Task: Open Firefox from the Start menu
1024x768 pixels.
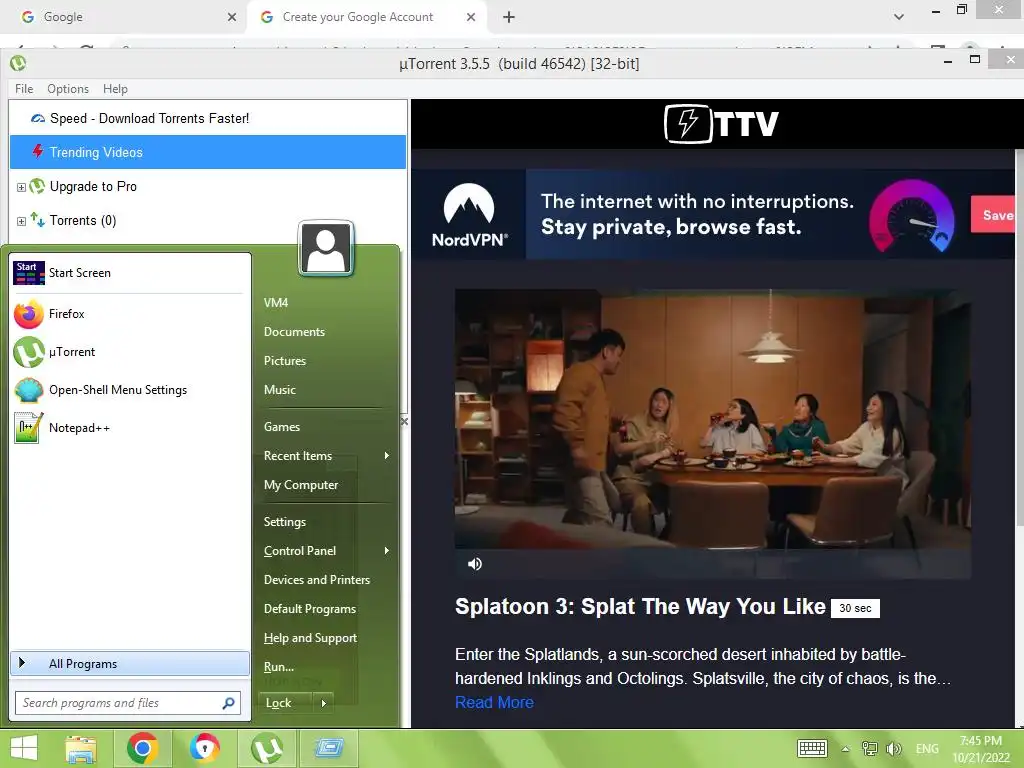Action: coord(130,314)
